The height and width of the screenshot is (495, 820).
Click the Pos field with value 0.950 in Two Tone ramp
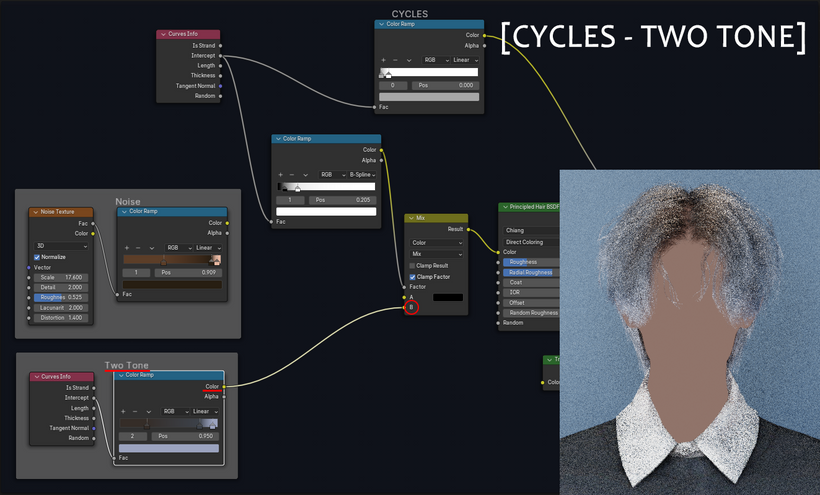[185, 436]
